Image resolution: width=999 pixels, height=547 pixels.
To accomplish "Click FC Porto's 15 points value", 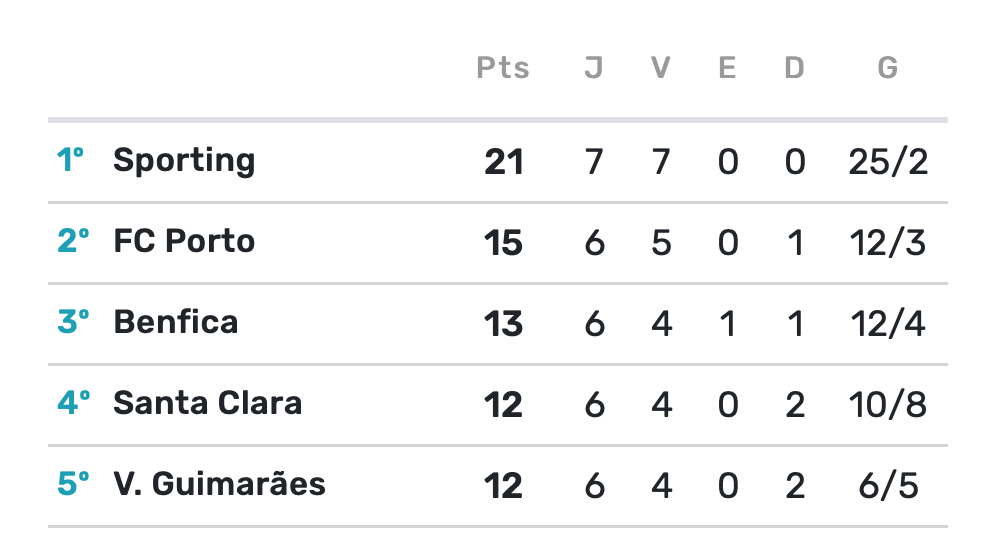I will point(503,243).
